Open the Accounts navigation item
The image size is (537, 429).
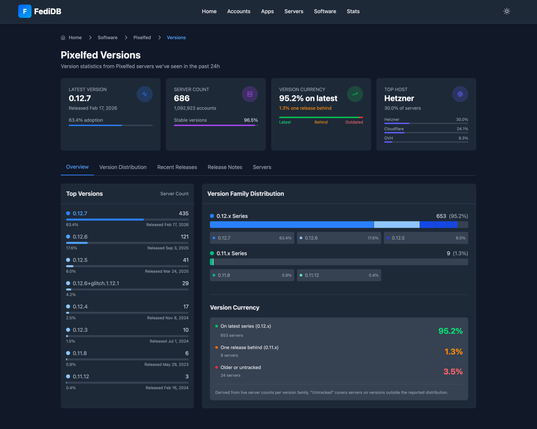pos(239,11)
